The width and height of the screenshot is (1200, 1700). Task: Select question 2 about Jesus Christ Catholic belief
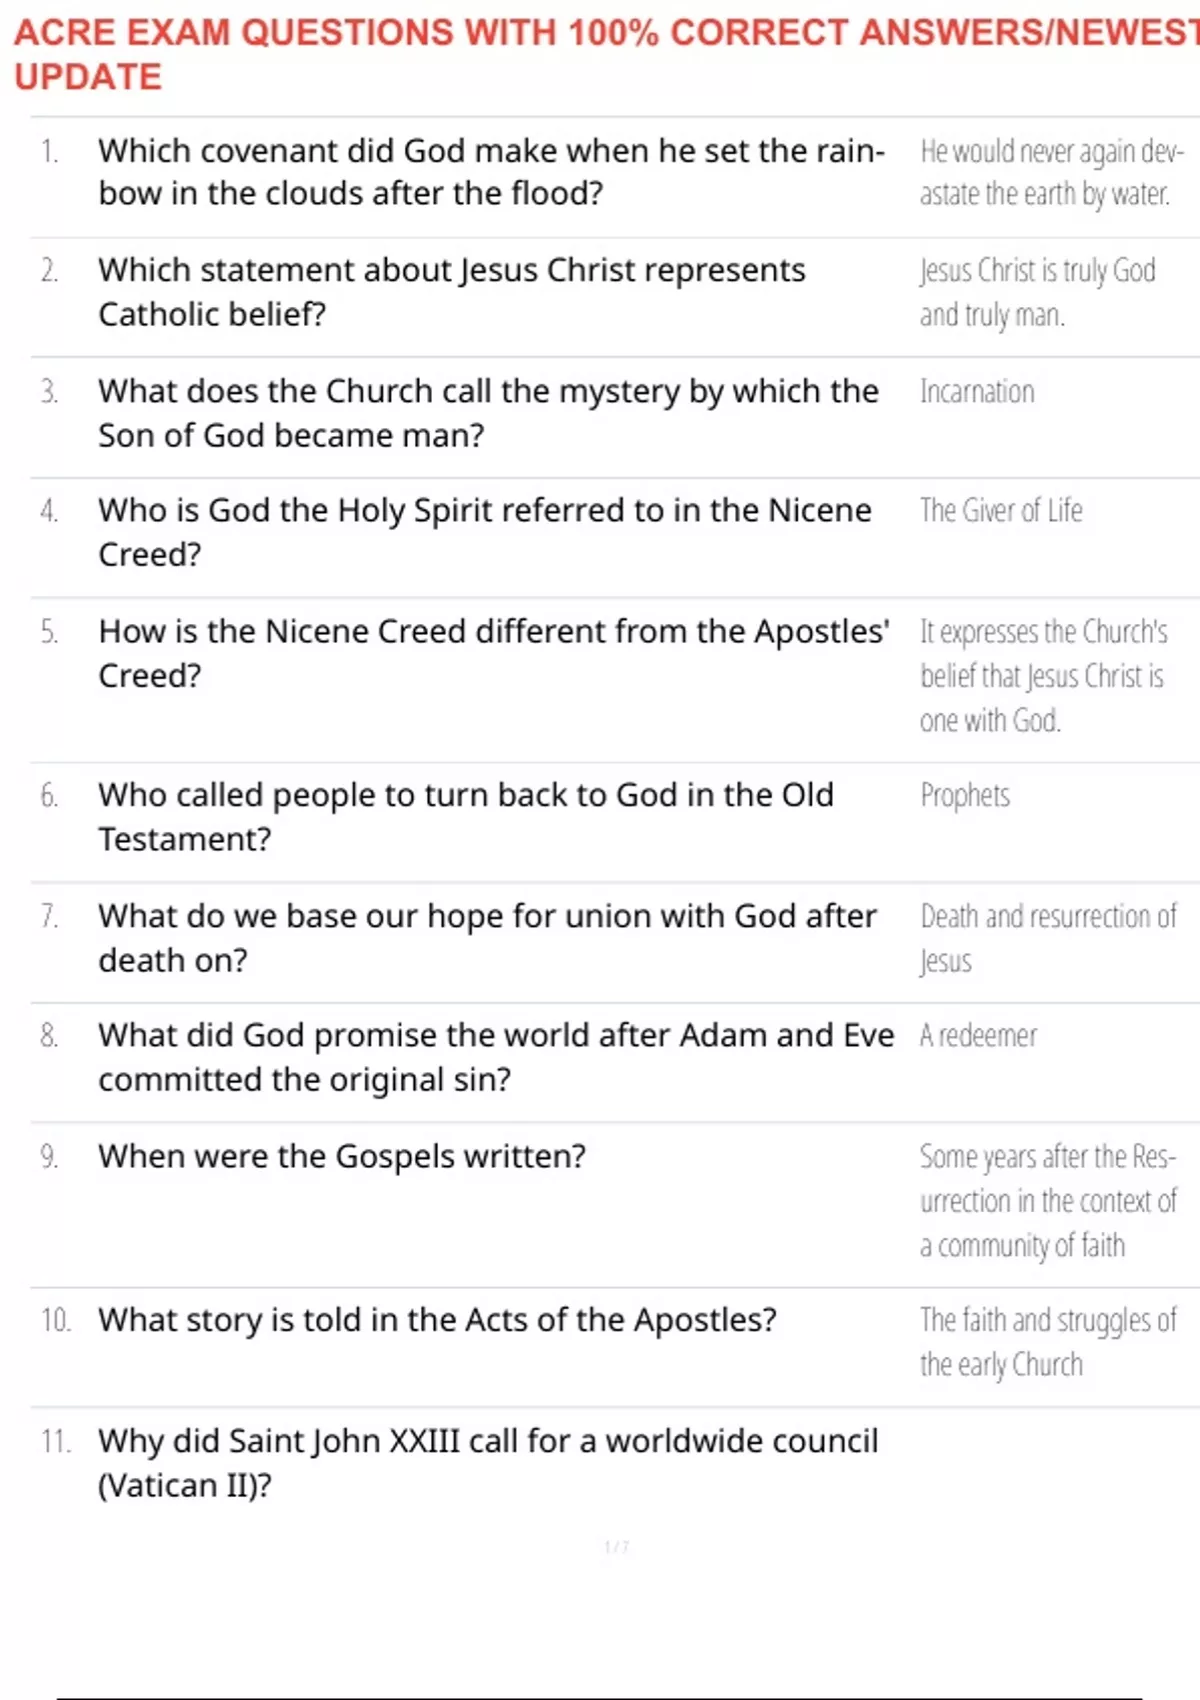coord(452,292)
